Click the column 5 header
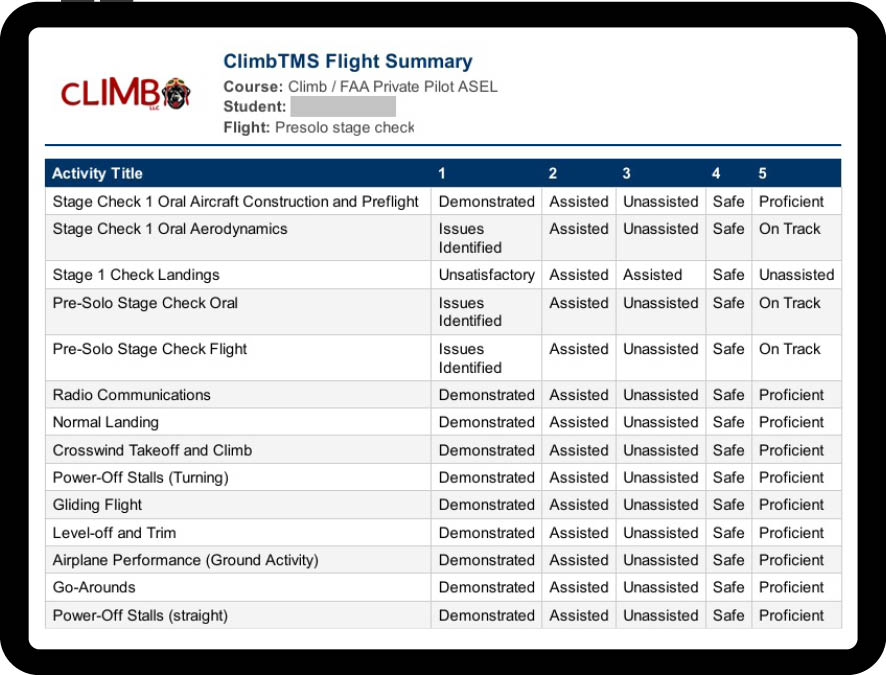The height and width of the screenshot is (675, 886). (762, 173)
